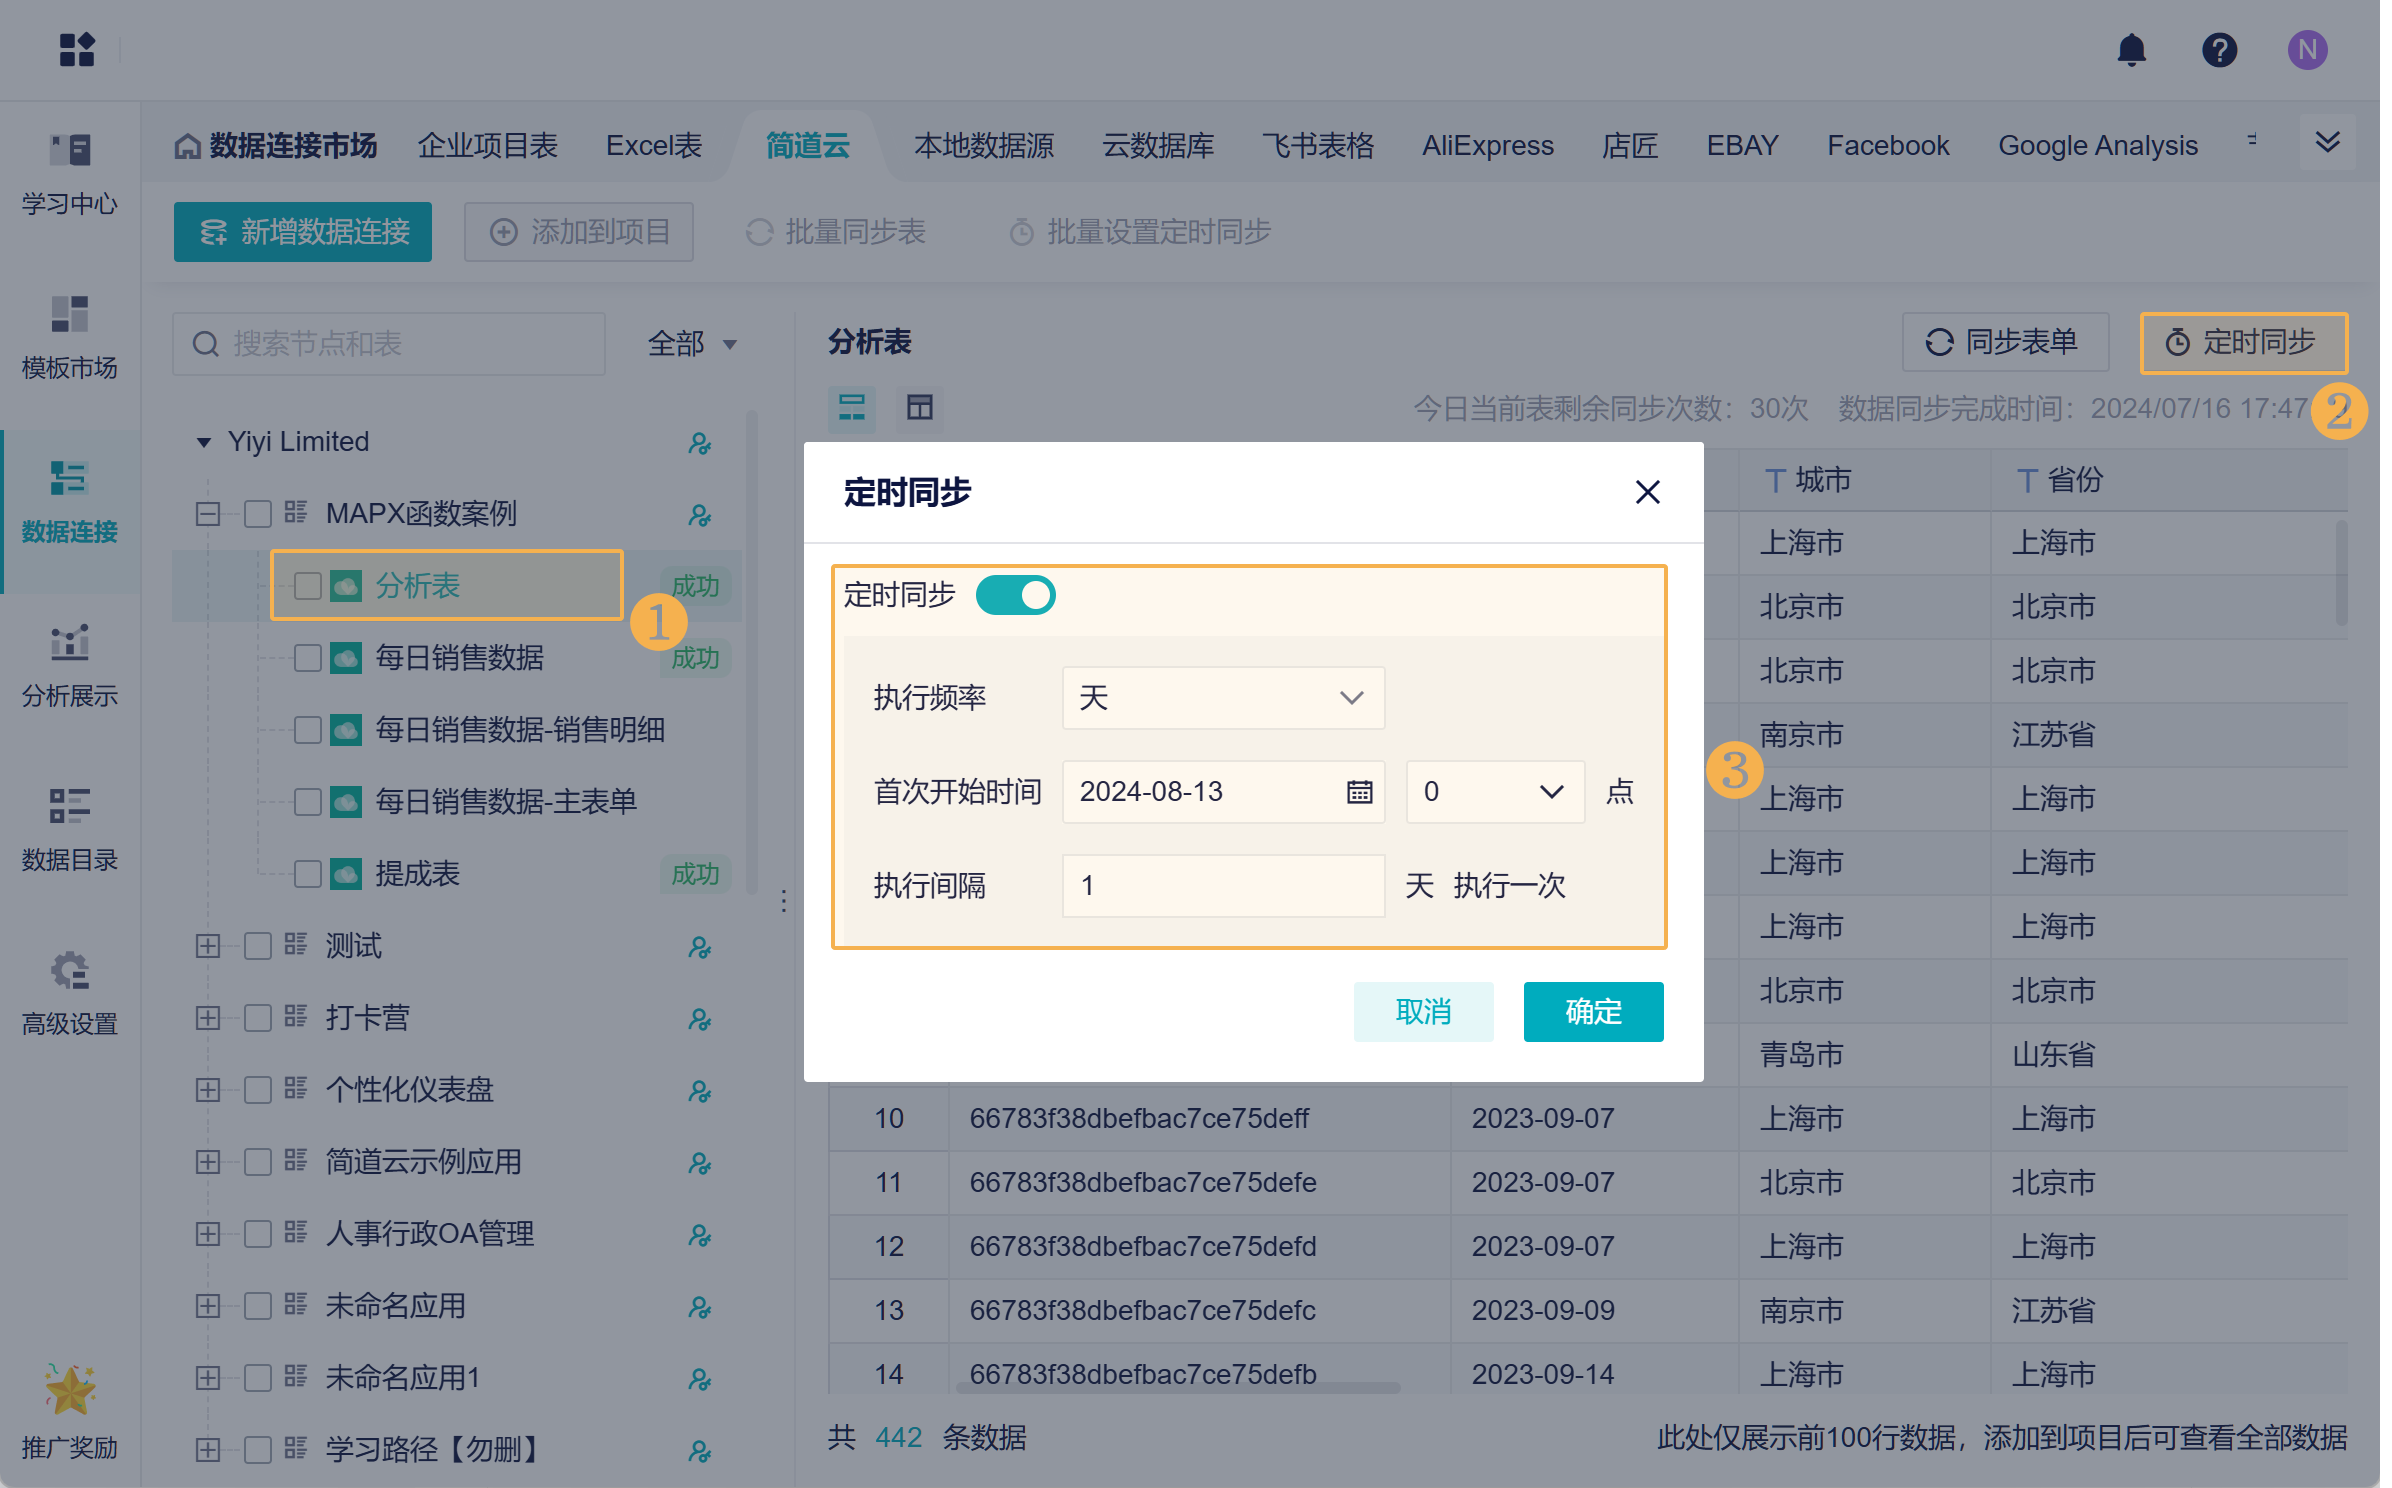Open the help question mark icon
This screenshot has height=1488, width=2392.
2219,50
